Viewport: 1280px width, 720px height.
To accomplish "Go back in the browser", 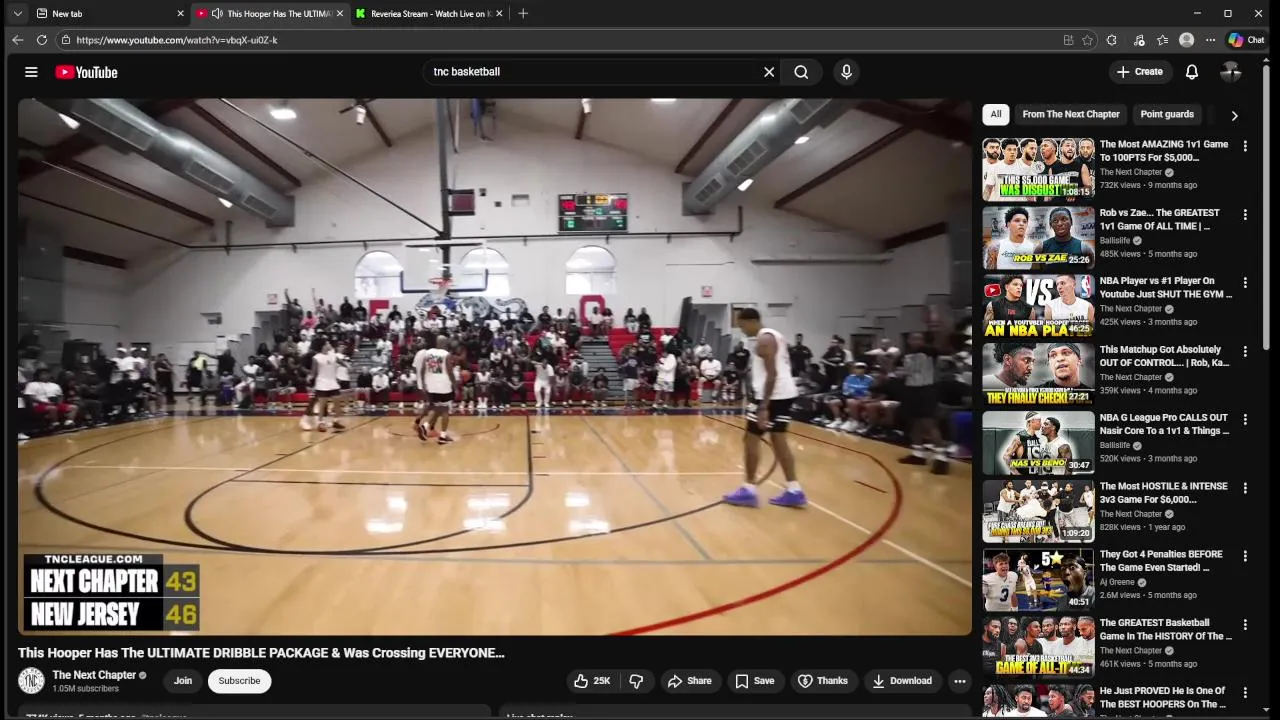I will [x=17, y=40].
